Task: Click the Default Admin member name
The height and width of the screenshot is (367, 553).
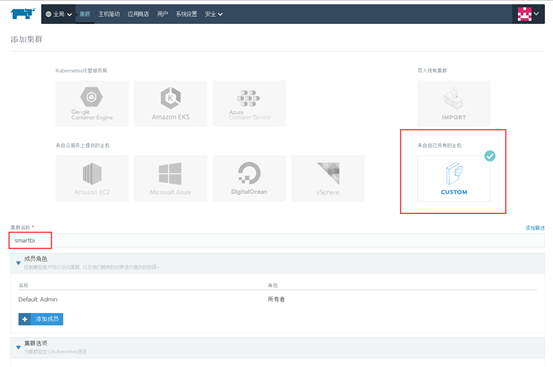Action: click(38, 299)
